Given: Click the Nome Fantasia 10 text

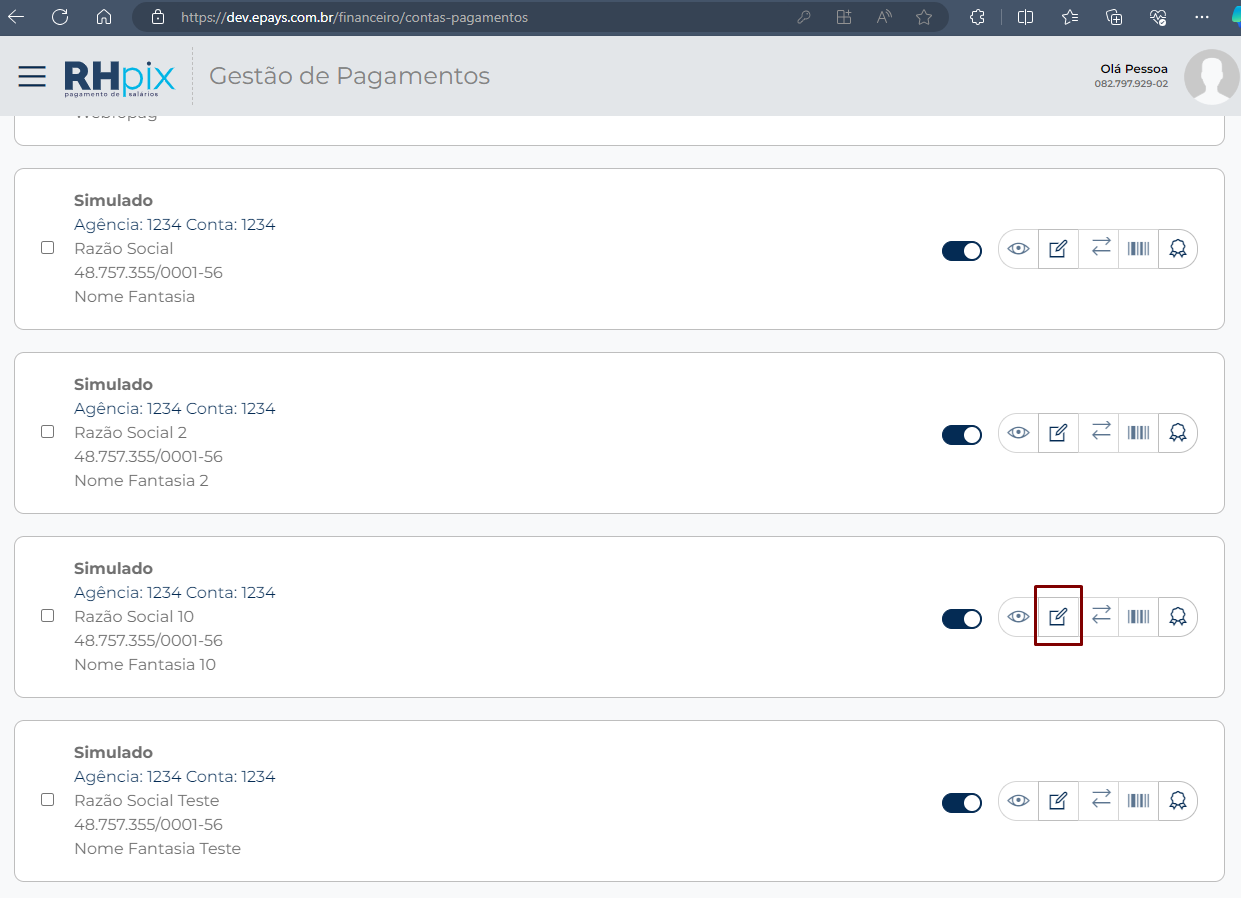Looking at the screenshot, I should [145, 664].
